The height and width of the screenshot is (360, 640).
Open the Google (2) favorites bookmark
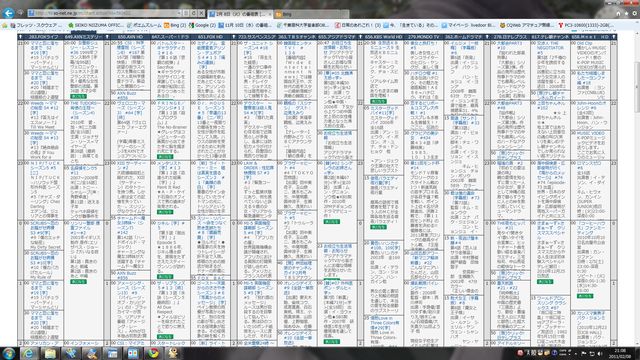coord(202,25)
